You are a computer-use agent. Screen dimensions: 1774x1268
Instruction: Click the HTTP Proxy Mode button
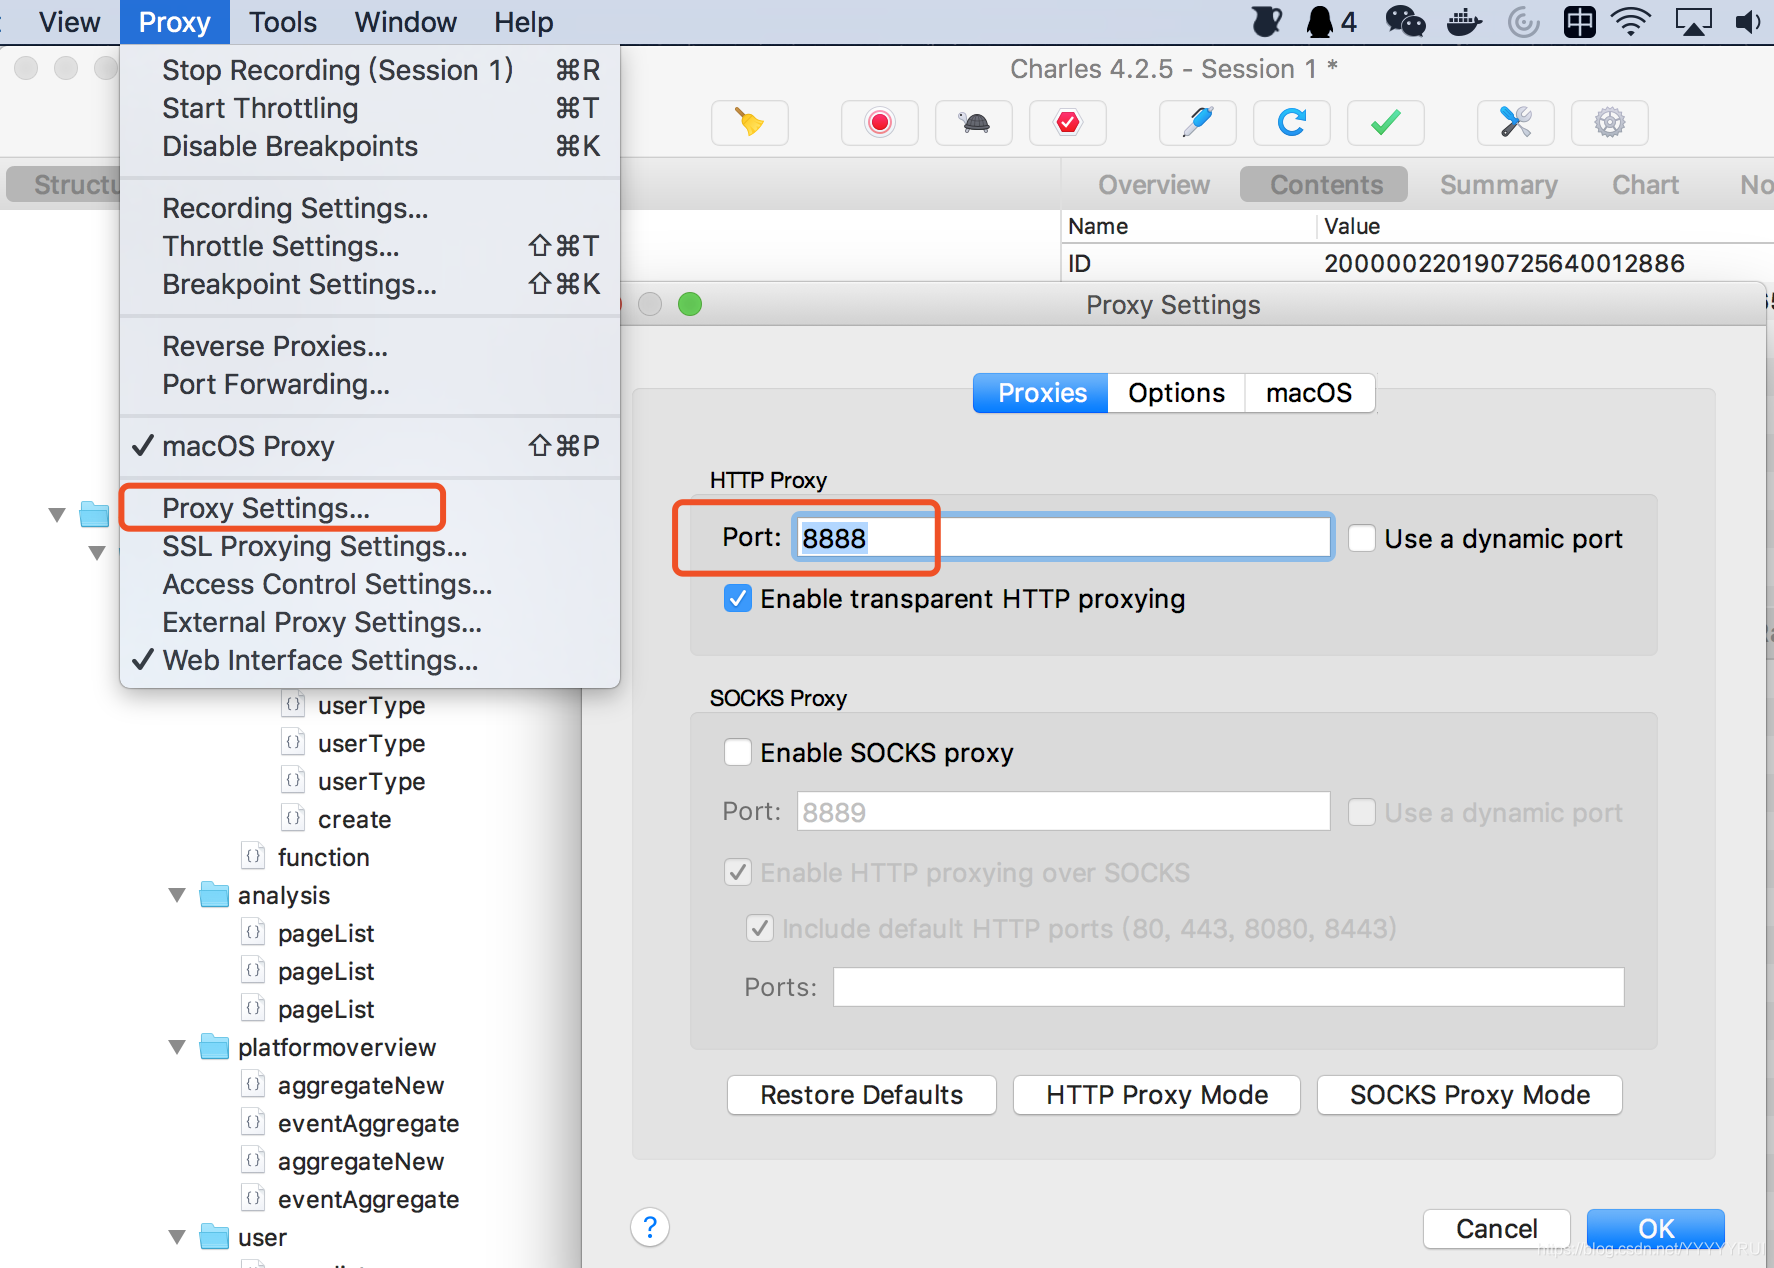point(1157,1095)
